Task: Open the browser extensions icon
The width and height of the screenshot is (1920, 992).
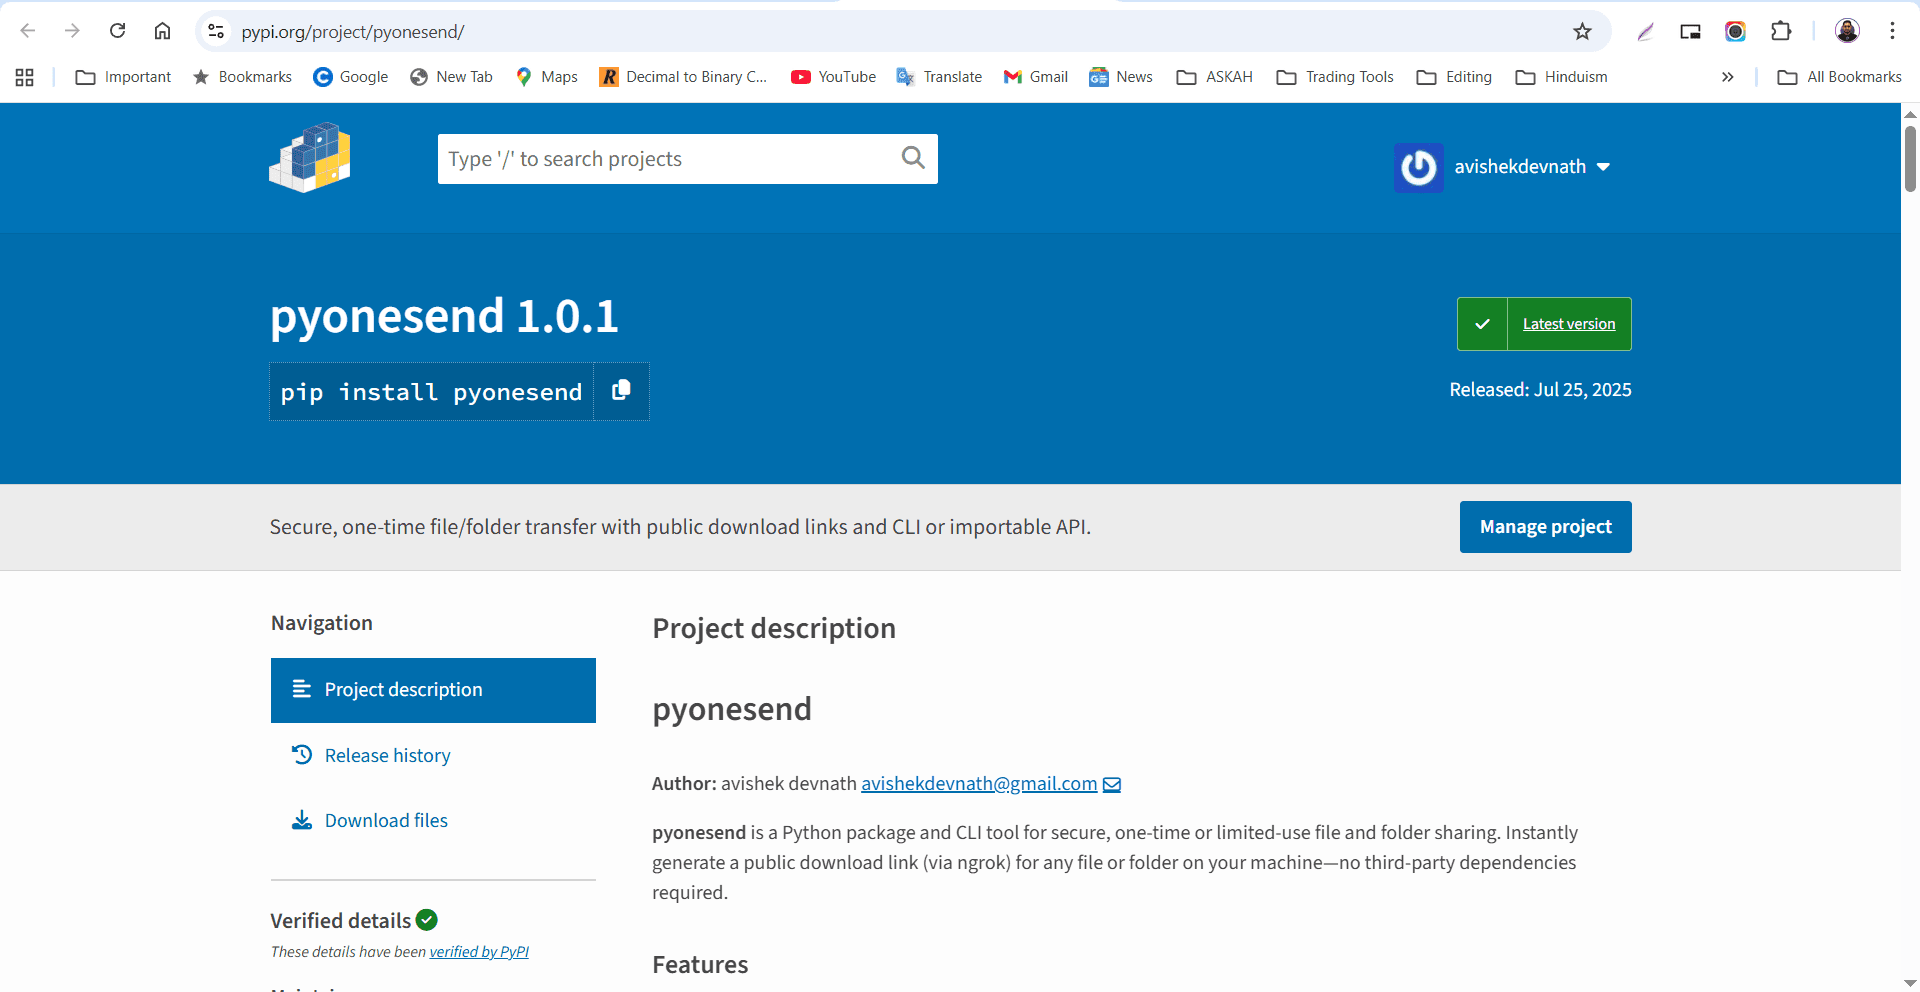Action: [1781, 31]
